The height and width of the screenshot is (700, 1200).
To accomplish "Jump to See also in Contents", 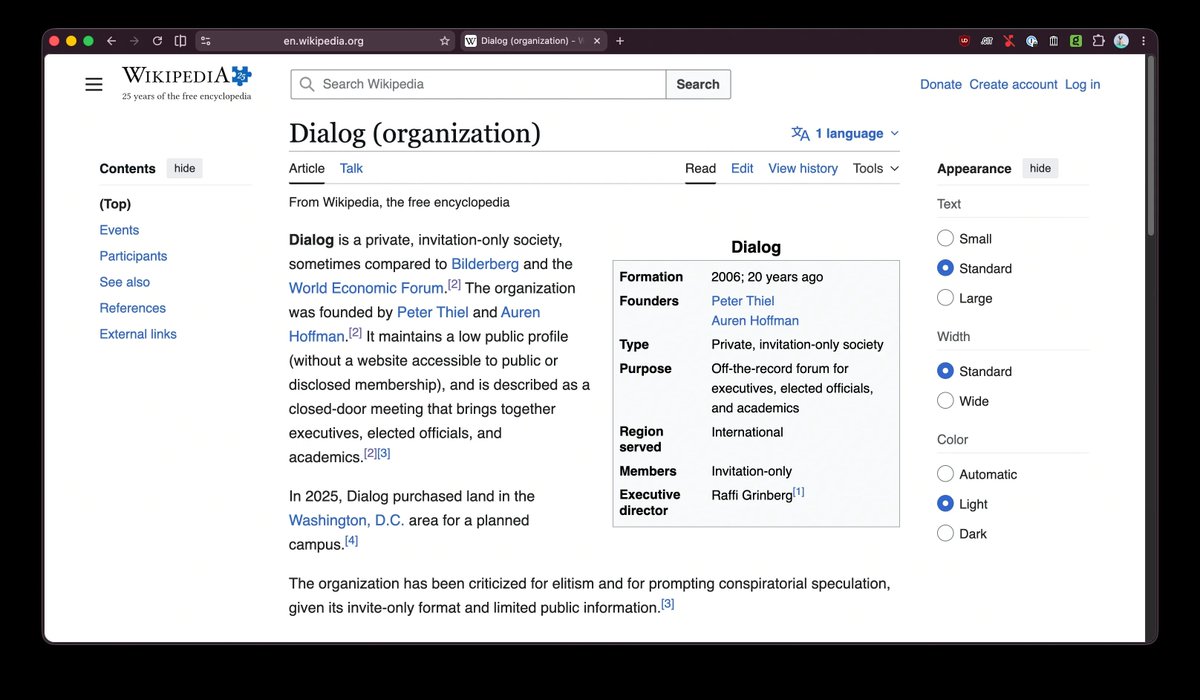I will 125,282.
